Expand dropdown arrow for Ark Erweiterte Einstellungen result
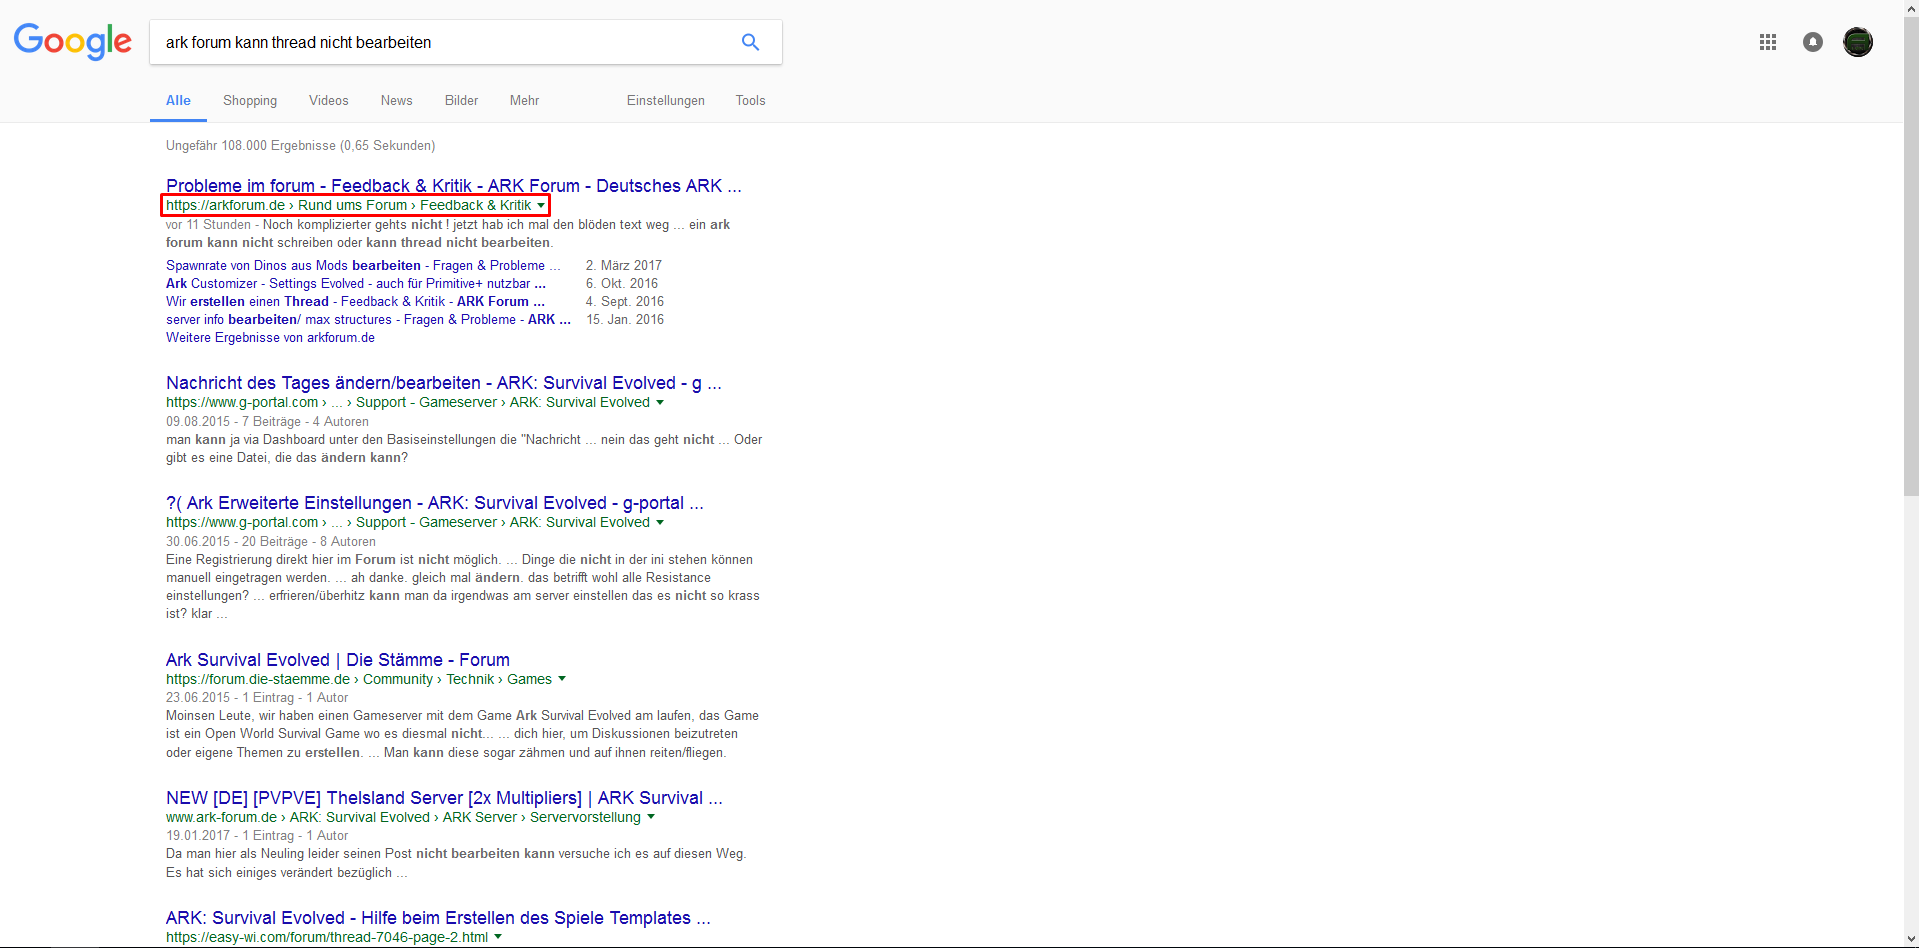1919x948 pixels. 660,522
